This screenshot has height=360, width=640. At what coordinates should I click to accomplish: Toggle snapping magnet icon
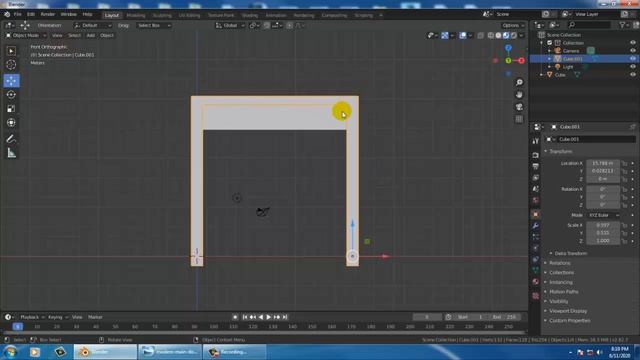click(267, 25)
